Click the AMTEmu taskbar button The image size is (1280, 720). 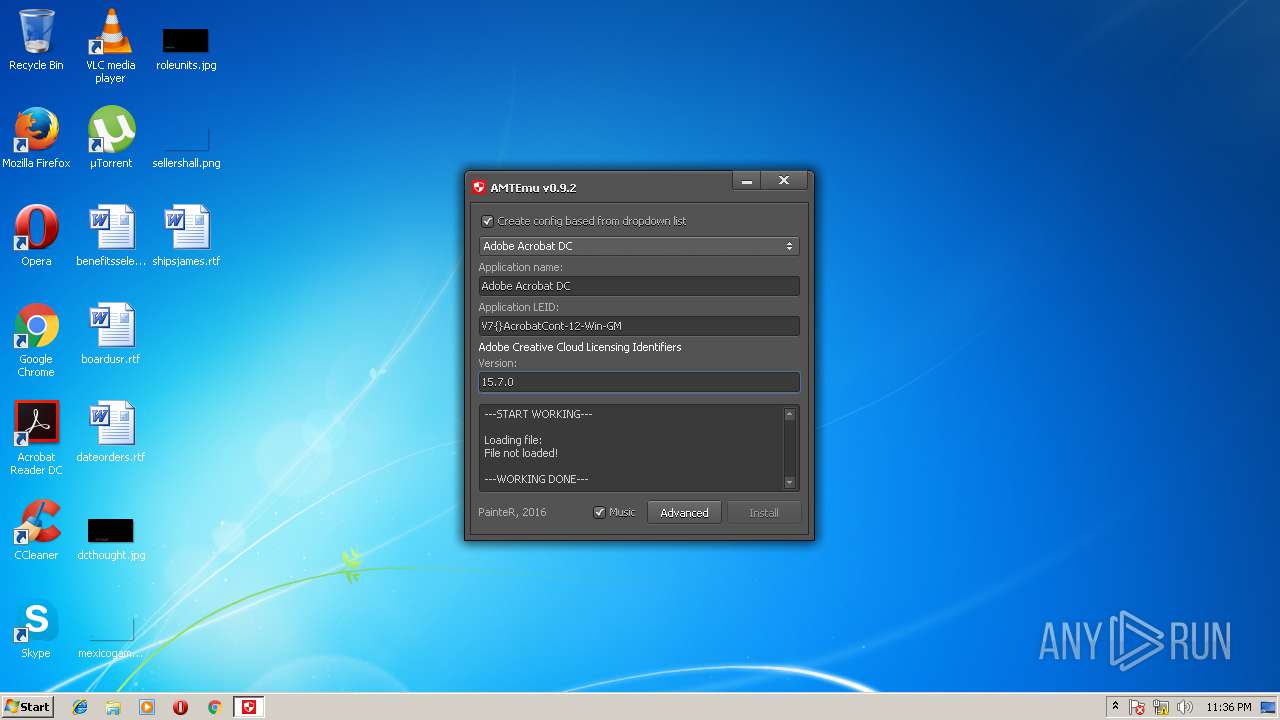click(x=249, y=707)
